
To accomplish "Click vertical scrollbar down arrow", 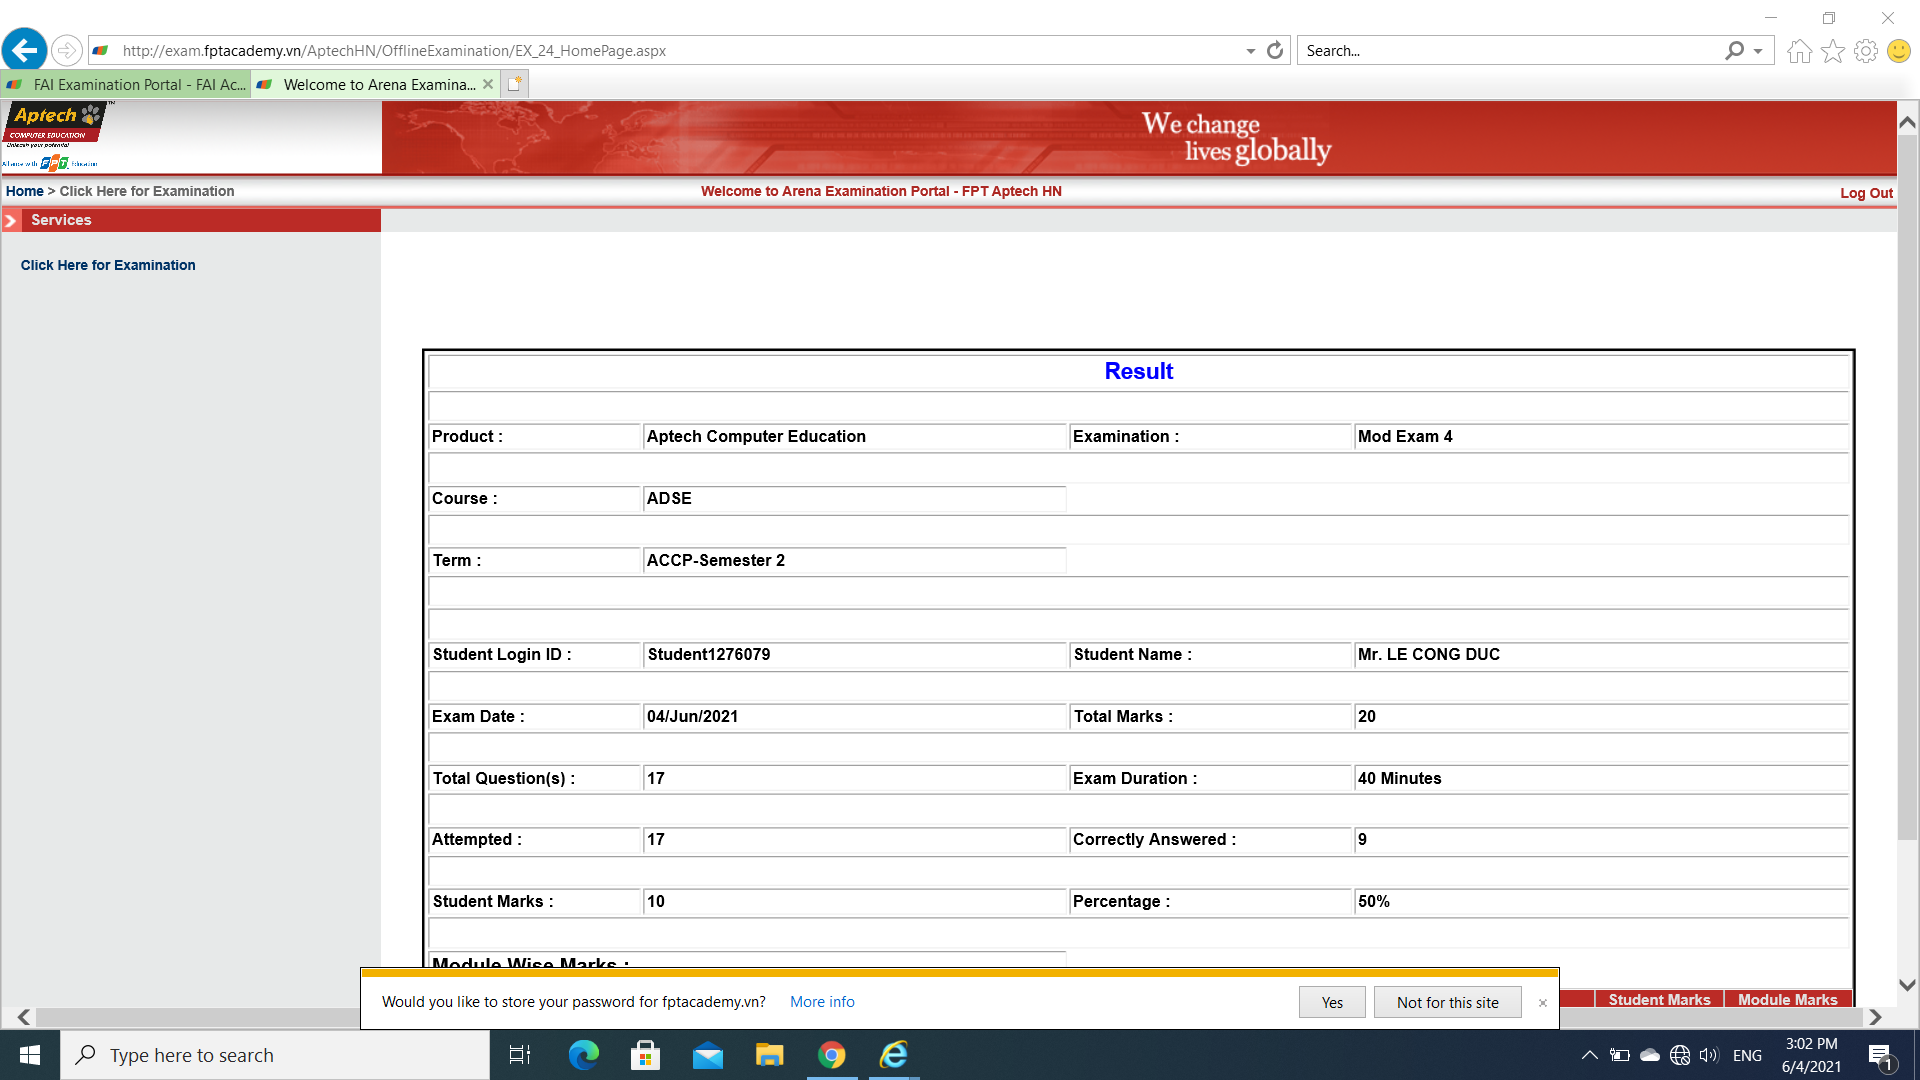I will [1907, 985].
